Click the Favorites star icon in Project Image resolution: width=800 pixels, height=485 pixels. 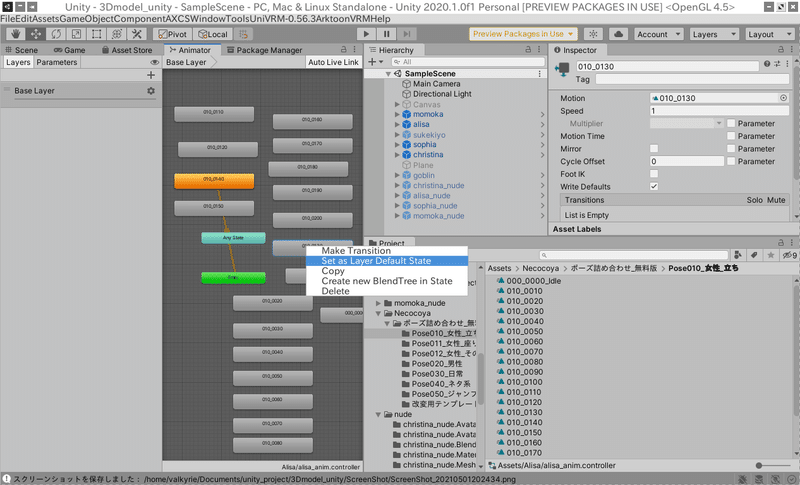[x=770, y=255]
